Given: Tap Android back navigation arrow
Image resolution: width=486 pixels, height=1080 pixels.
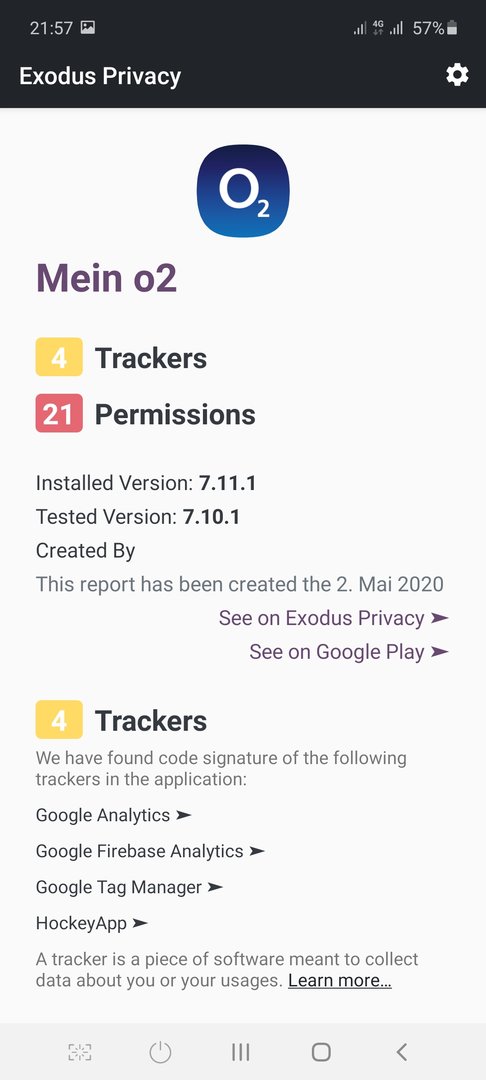Looking at the screenshot, I should pyautogui.click(x=402, y=1052).
